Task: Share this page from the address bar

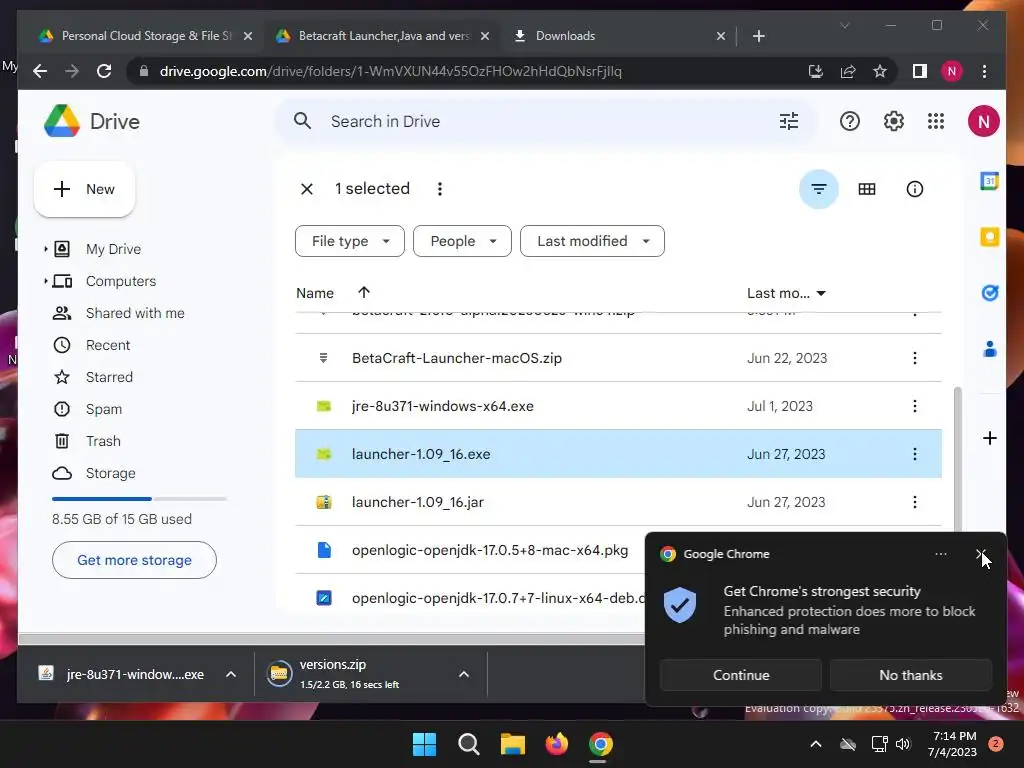Action: [848, 71]
